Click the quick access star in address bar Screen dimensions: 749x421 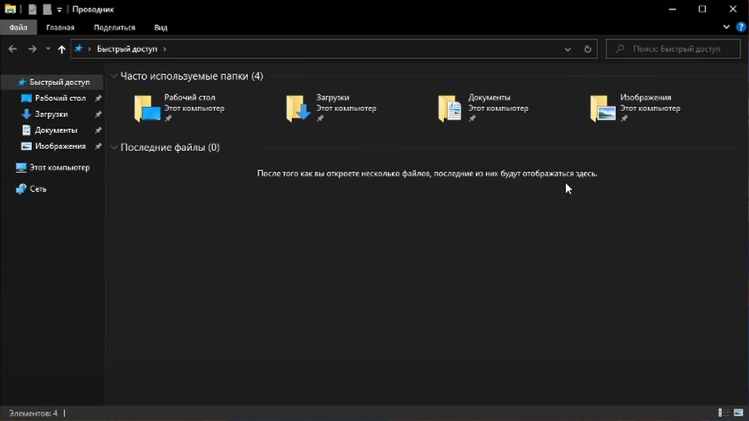pos(79,49)
